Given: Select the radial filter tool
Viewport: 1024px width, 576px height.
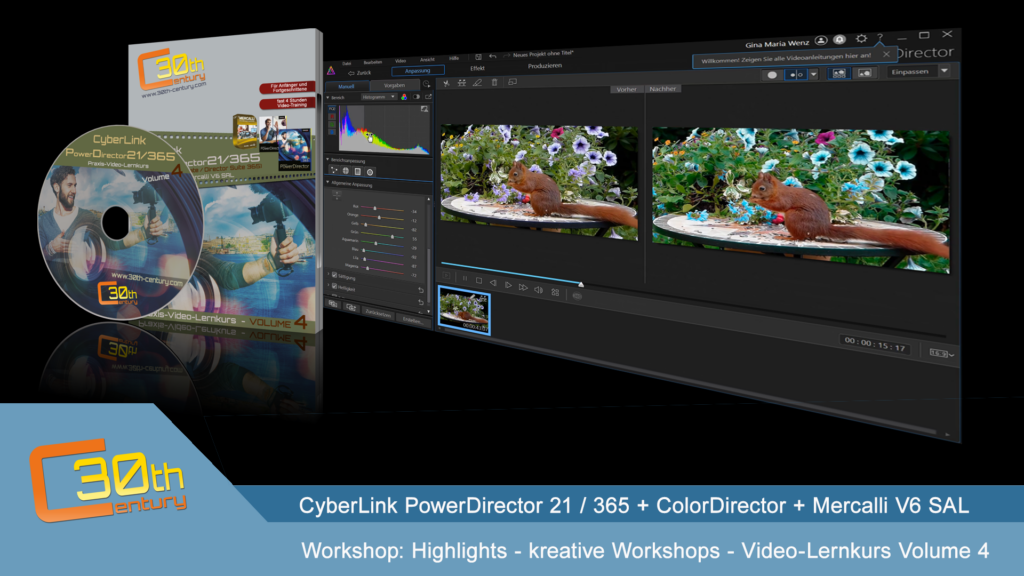Looking at the screenshot, I should pos(370,172).
